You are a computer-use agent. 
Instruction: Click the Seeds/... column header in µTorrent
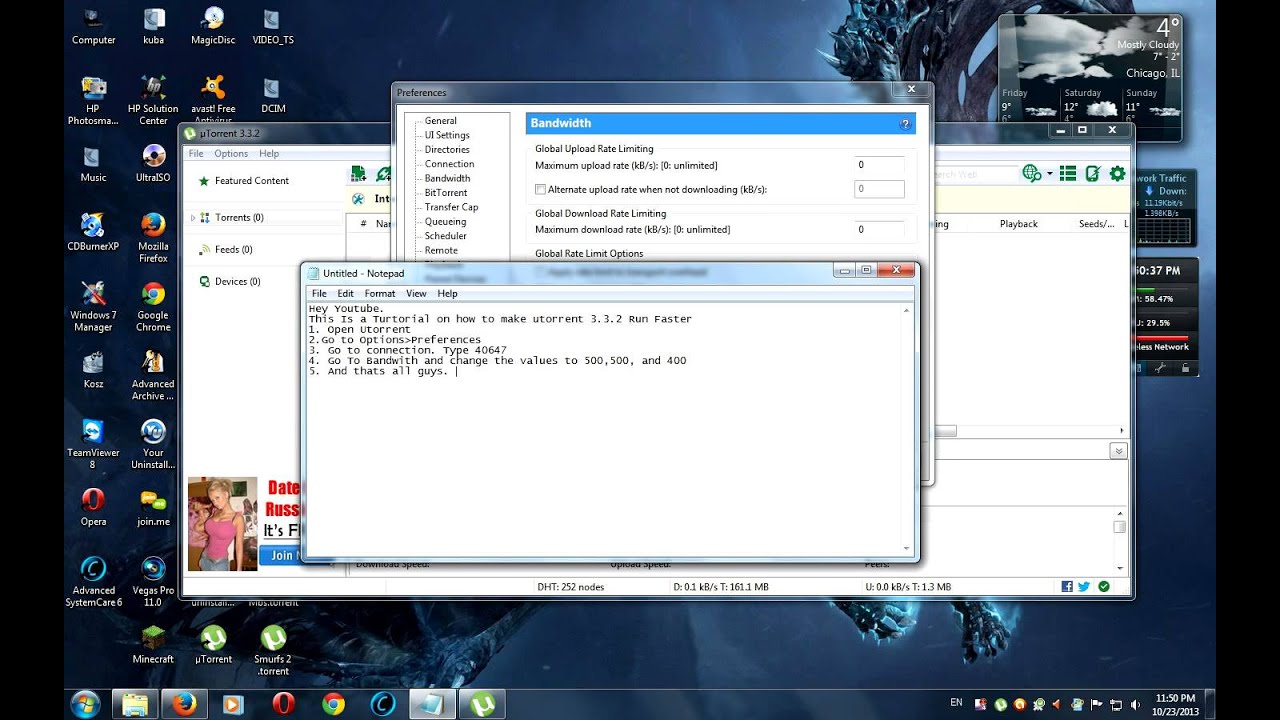pyautogui.click(x=1097, y=224)
